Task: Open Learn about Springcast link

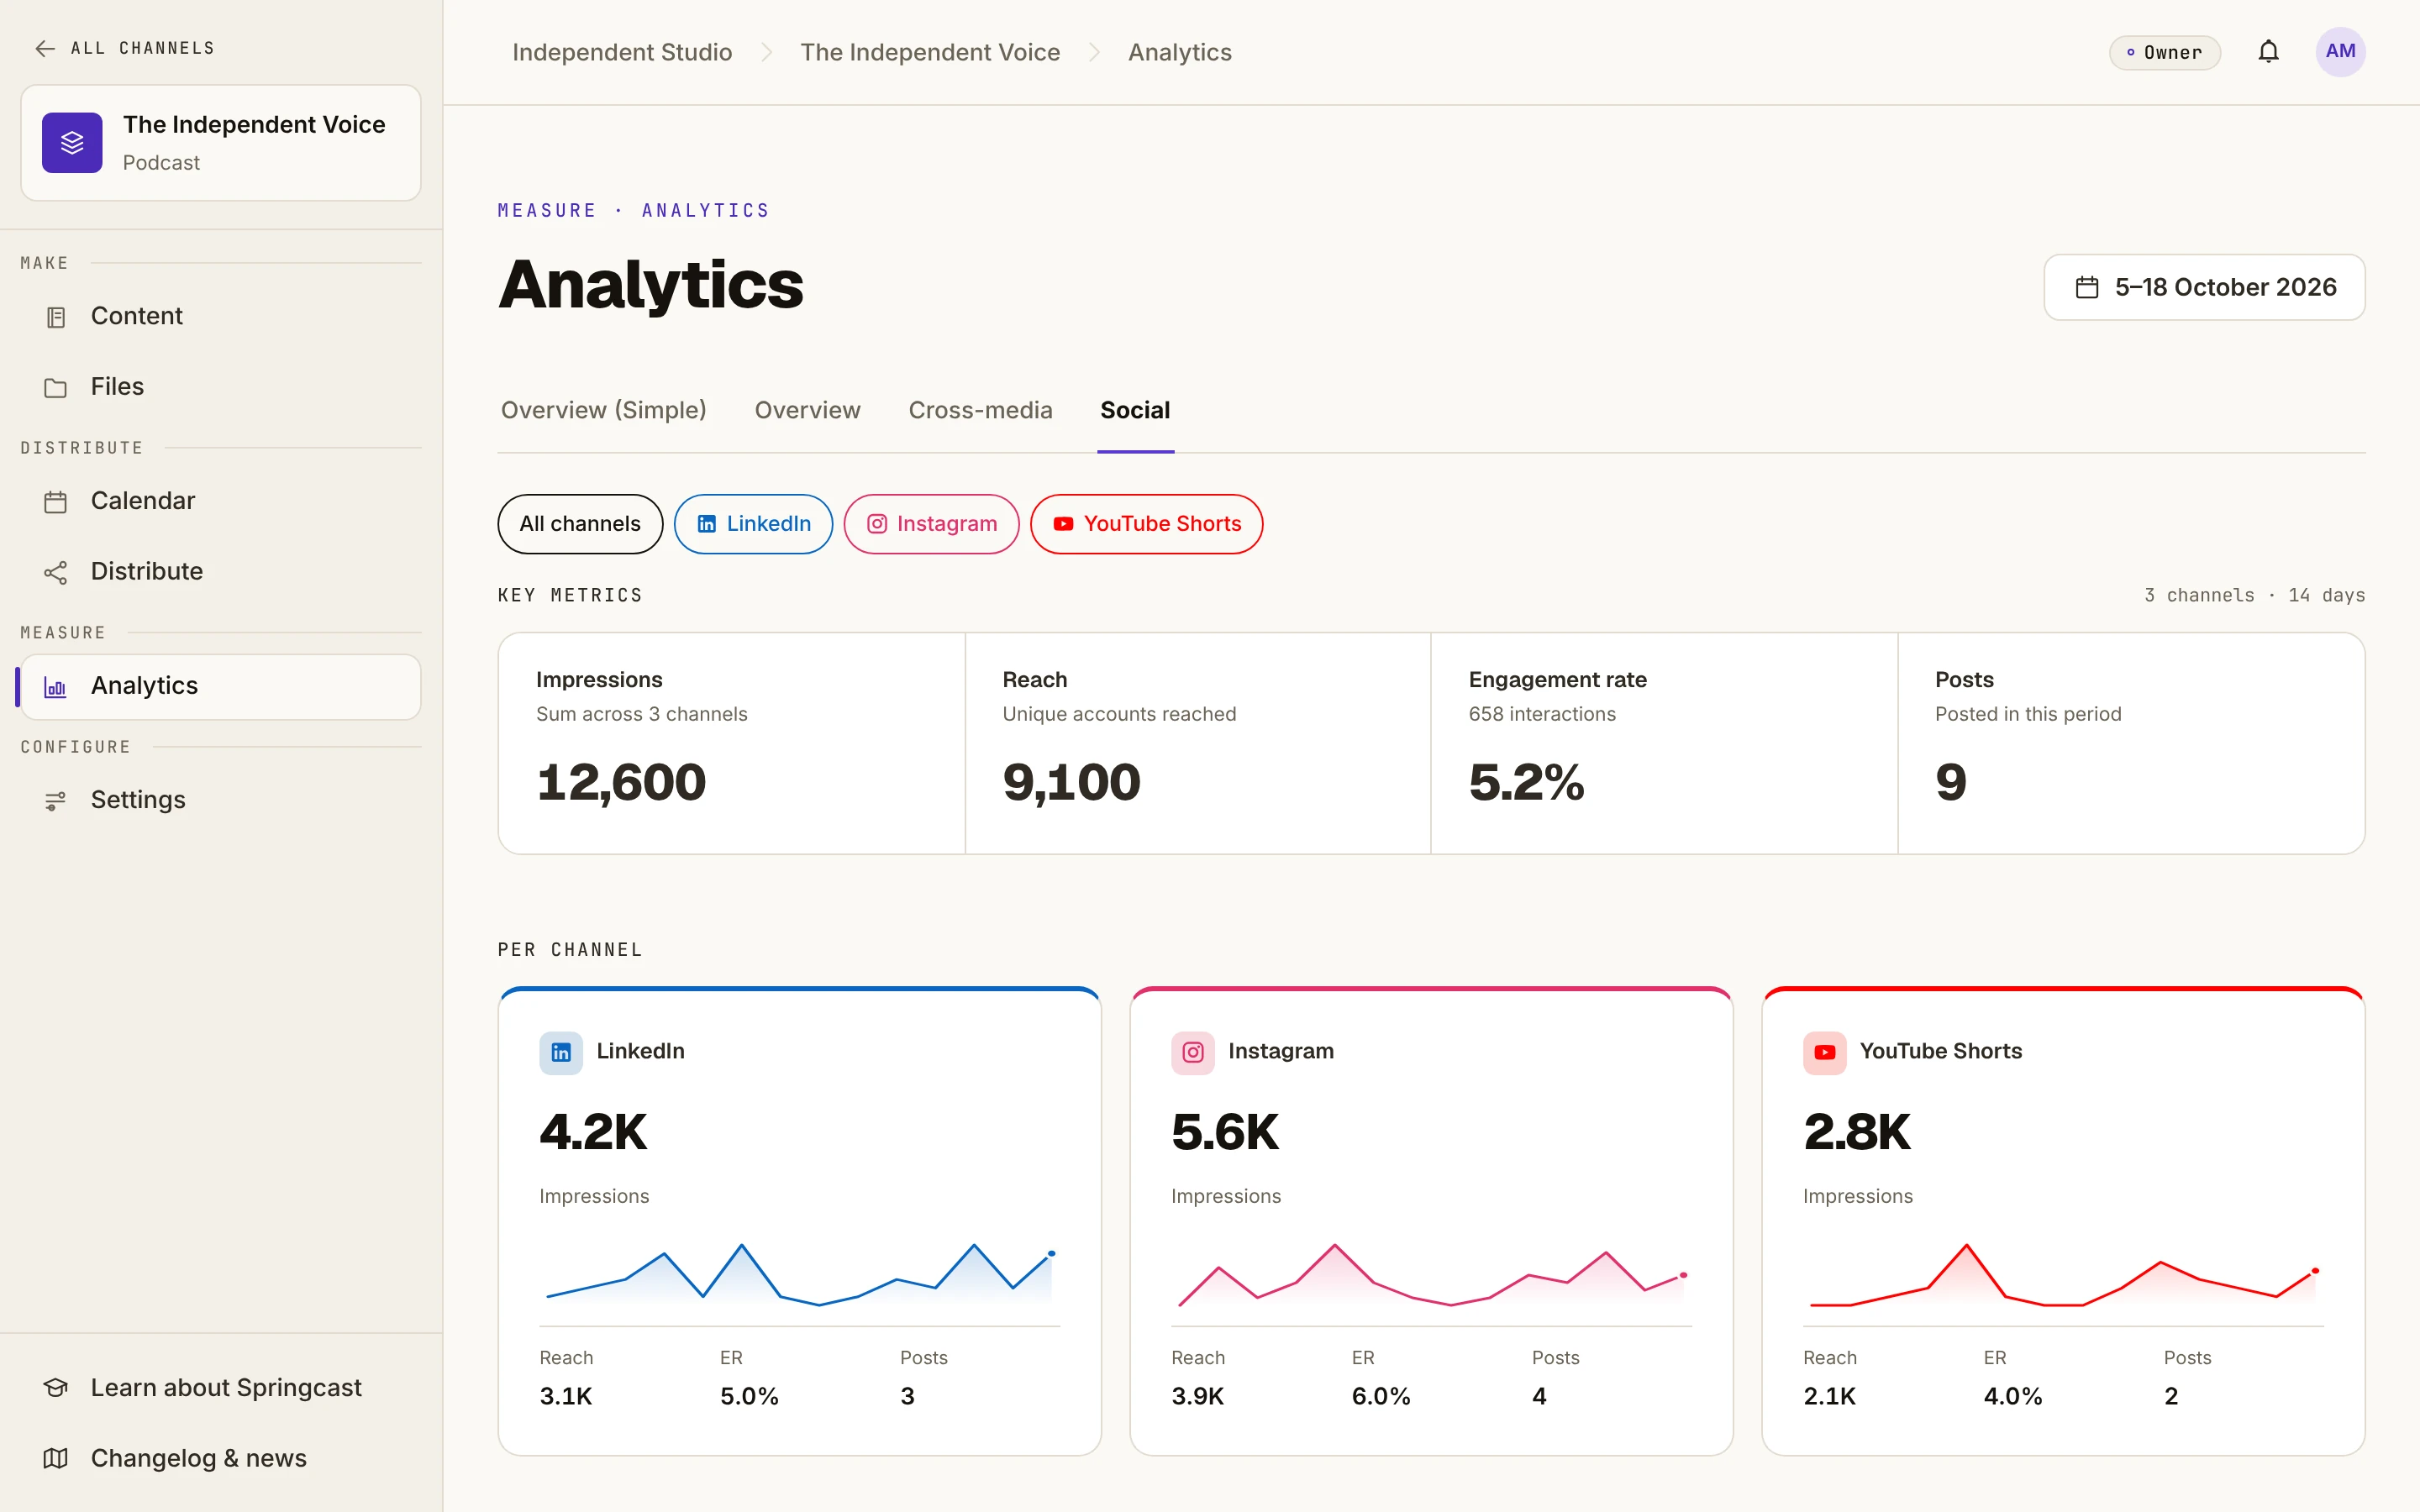Action: tap(221, 1388)
